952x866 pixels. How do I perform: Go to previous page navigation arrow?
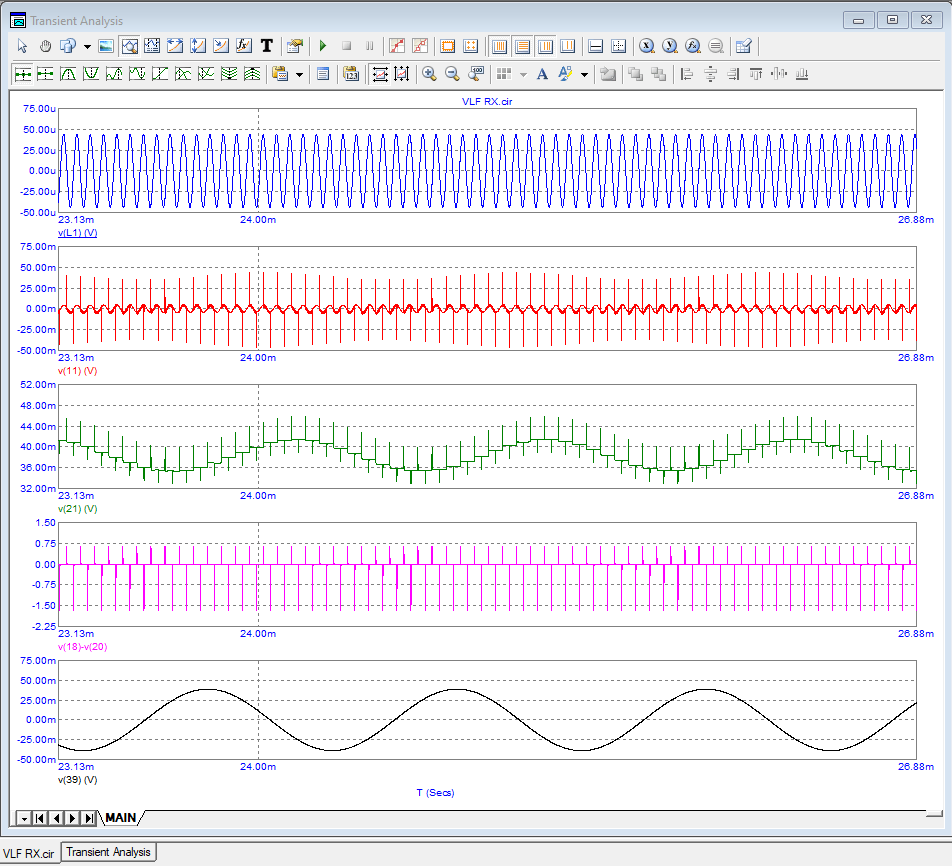pos(56,818)
